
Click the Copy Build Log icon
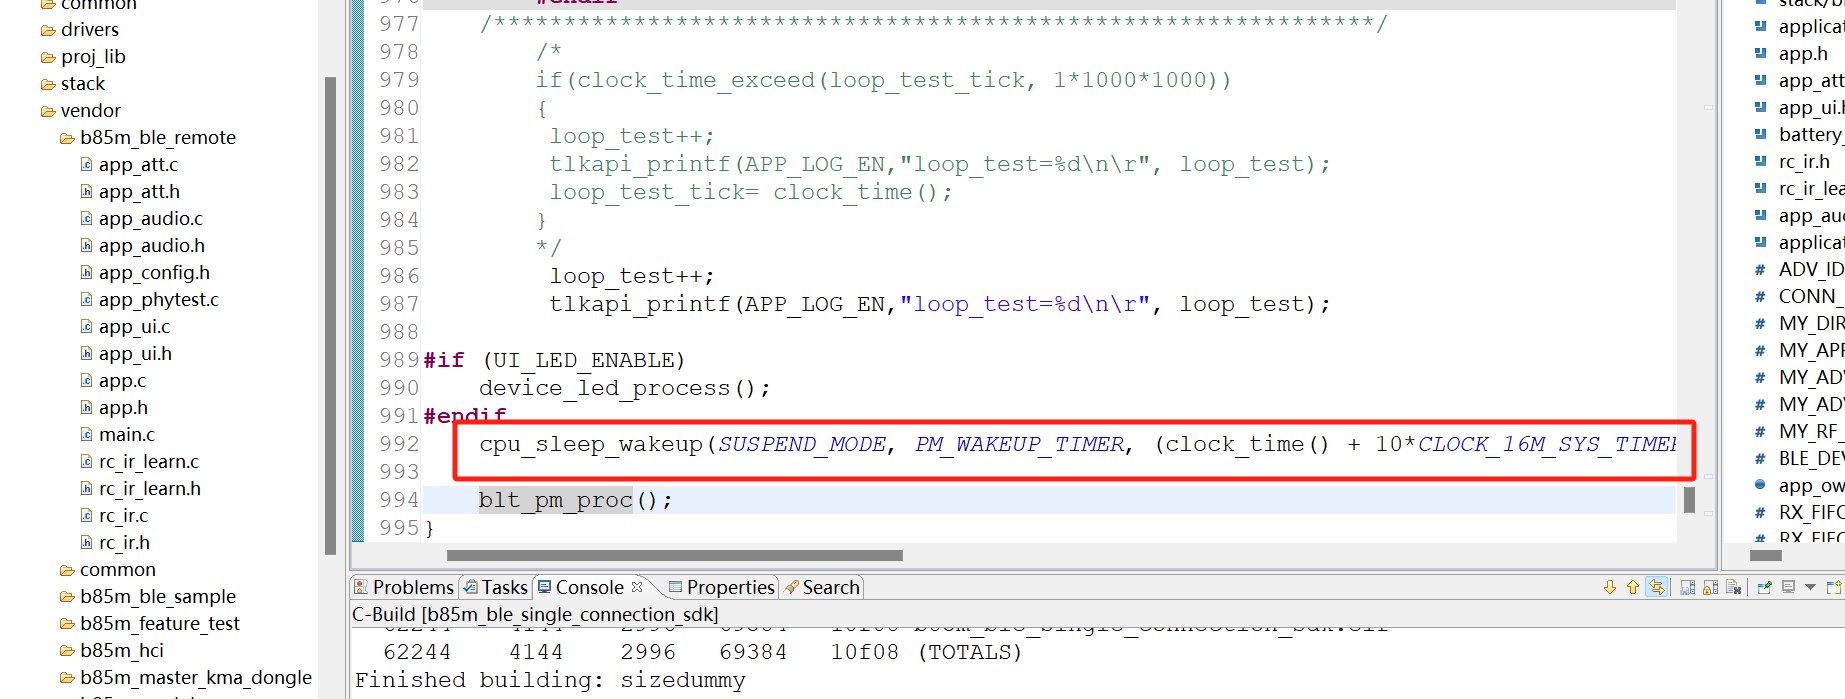pyautogui.click(x=1687, y=588)
